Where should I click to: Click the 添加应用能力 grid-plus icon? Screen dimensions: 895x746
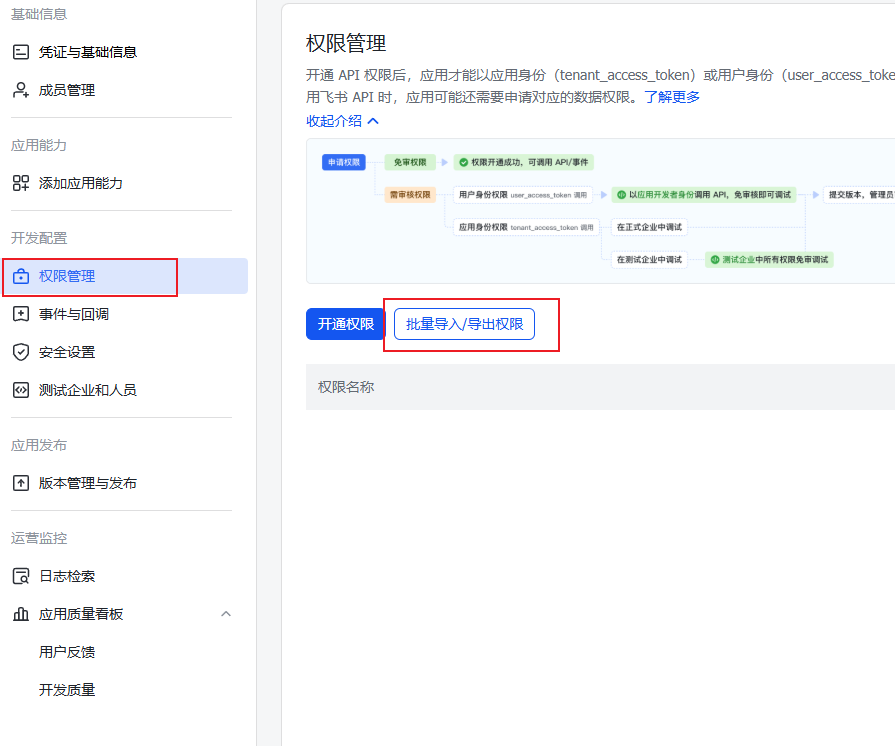21,183
